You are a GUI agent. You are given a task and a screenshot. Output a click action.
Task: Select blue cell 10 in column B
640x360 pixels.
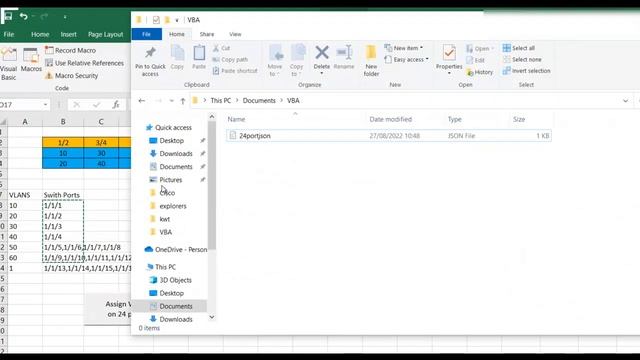coord(63,153)
